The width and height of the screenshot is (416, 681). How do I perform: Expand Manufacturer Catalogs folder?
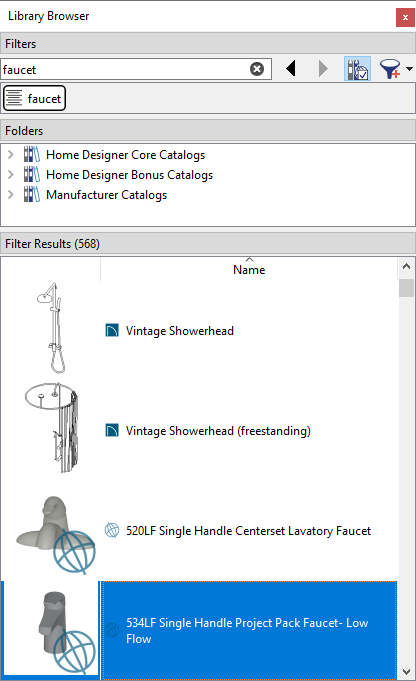click(x=11, y=194)
